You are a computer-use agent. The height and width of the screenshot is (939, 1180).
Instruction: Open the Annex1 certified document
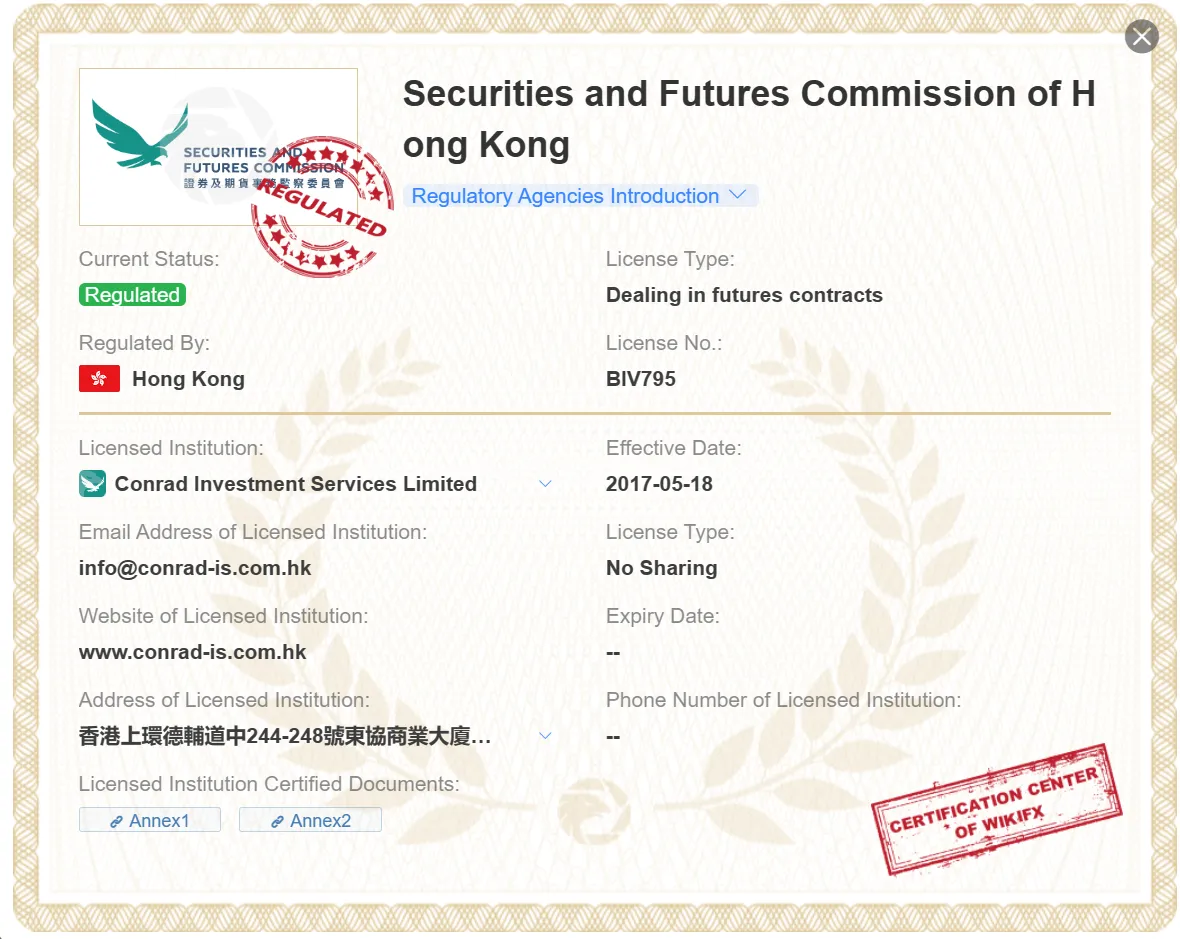(x=150, y=820)
